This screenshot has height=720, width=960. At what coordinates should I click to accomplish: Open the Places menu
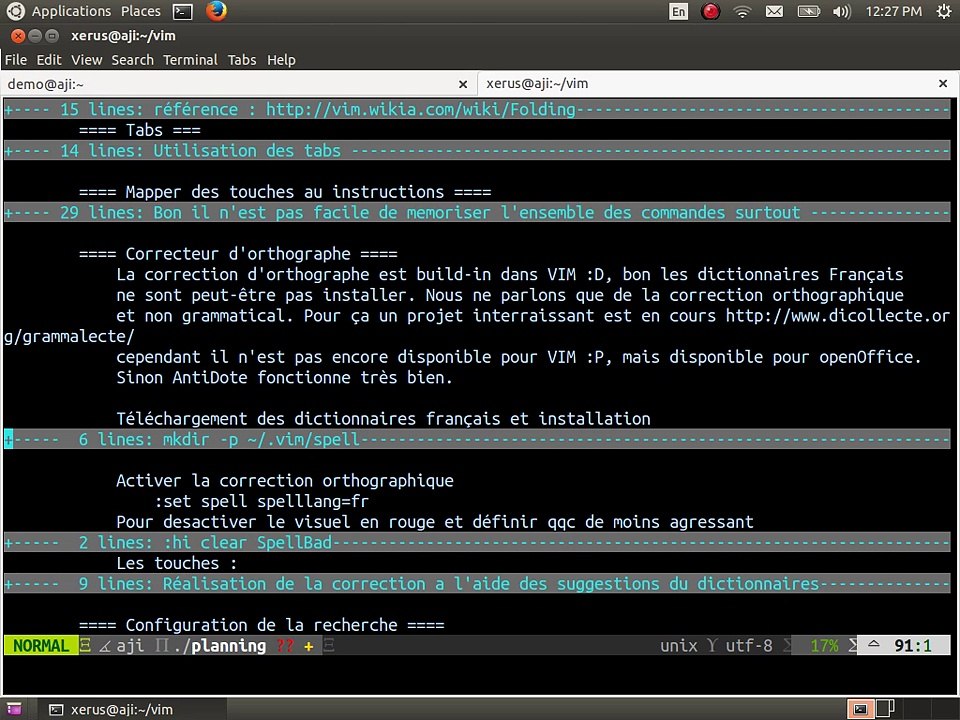coord(141,11)
